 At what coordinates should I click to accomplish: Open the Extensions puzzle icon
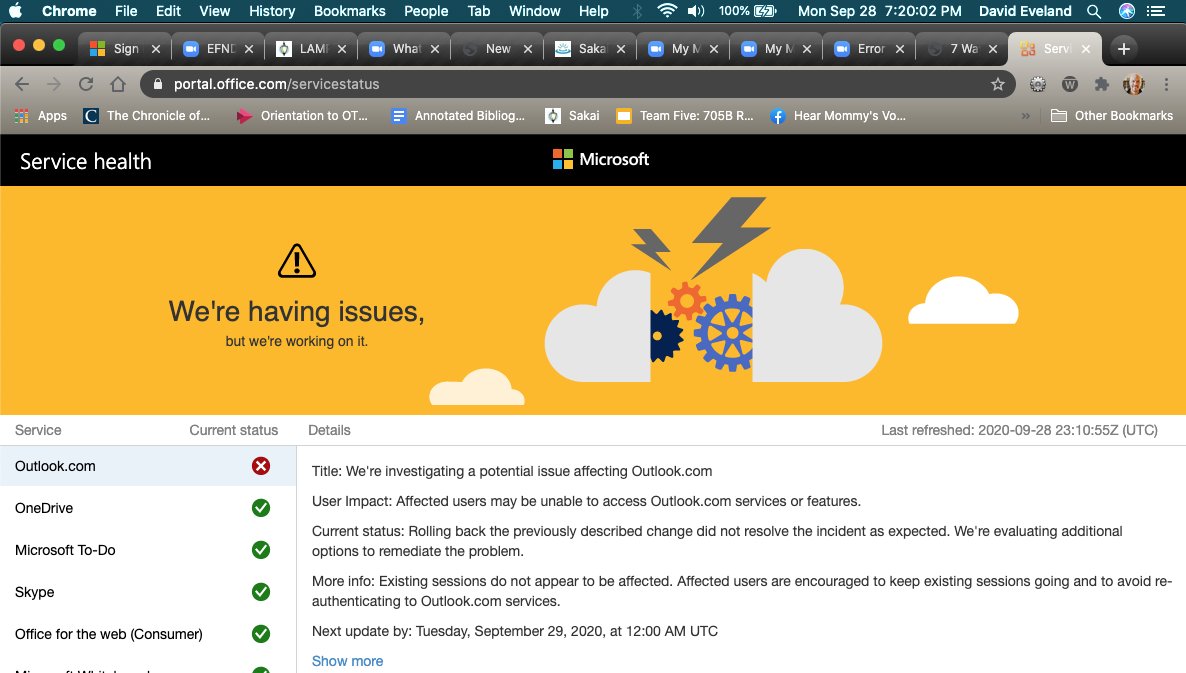click(1101, 84)
